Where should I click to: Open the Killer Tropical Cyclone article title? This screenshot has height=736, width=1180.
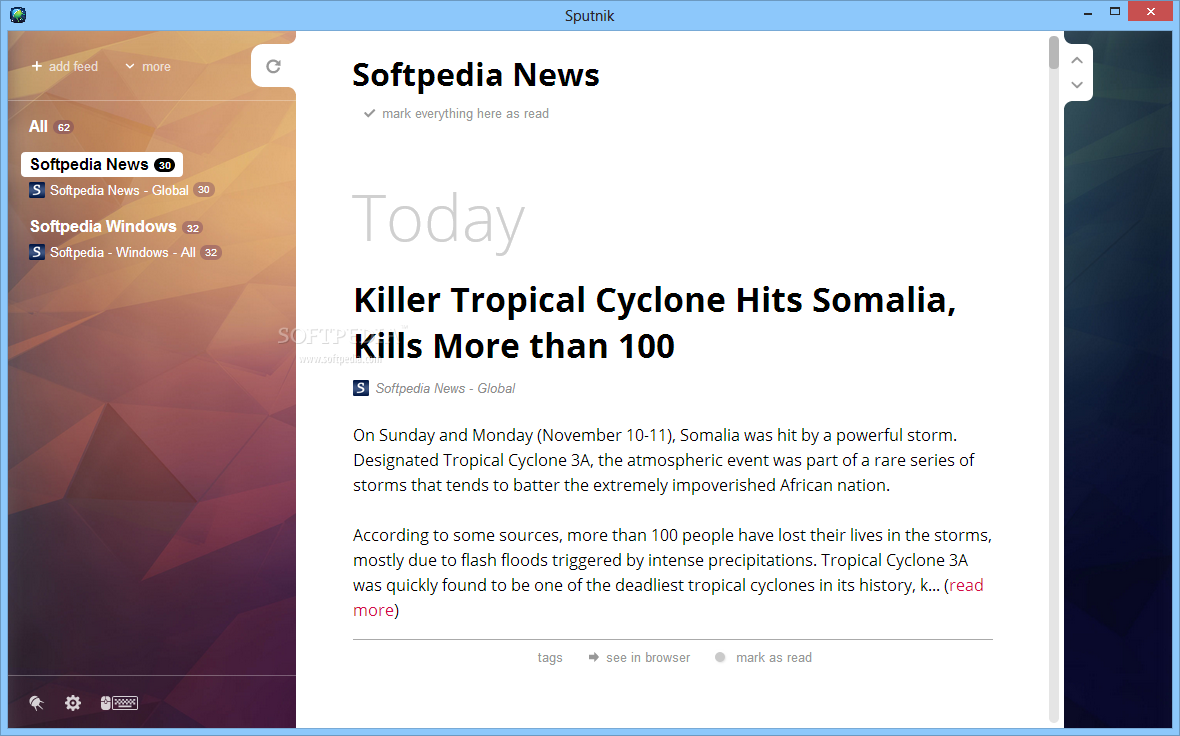[655, 323]
